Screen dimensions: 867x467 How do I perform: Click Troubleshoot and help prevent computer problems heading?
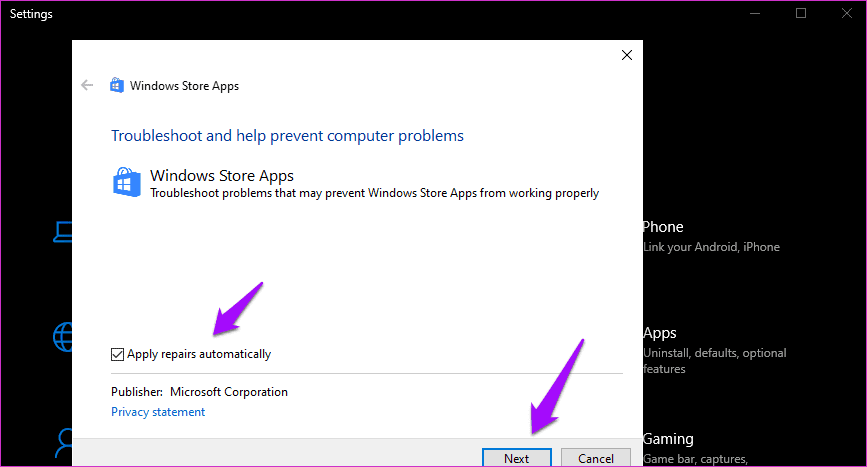[x=288, y=136]
